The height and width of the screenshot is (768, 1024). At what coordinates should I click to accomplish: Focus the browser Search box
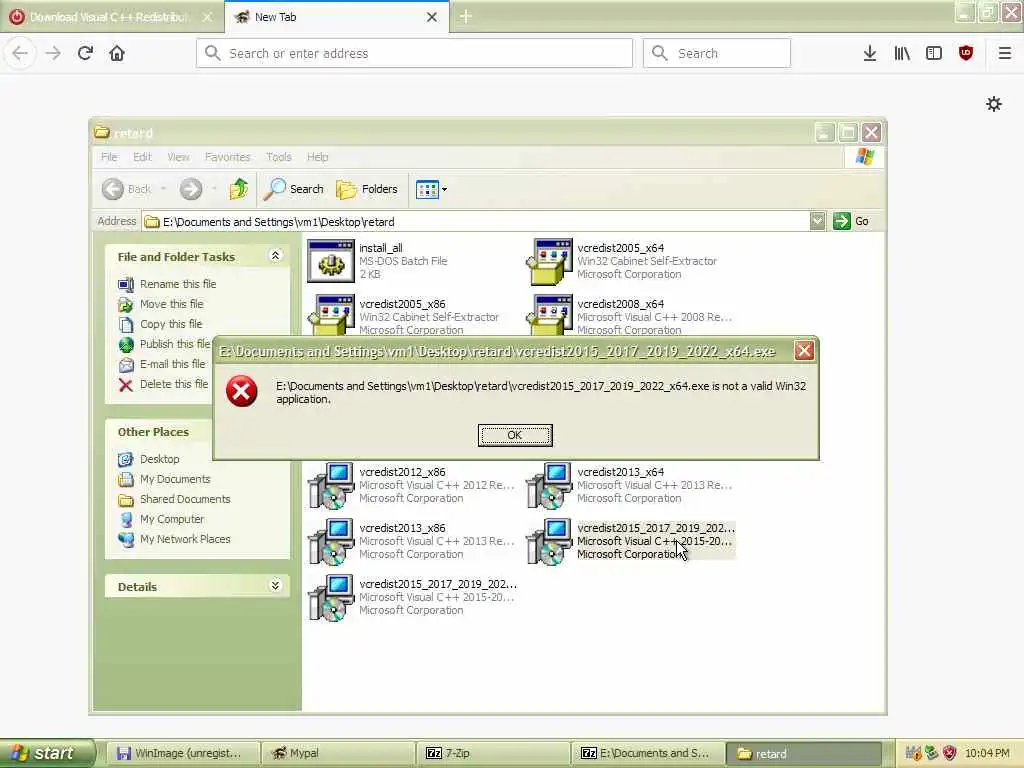coord(717,53)
